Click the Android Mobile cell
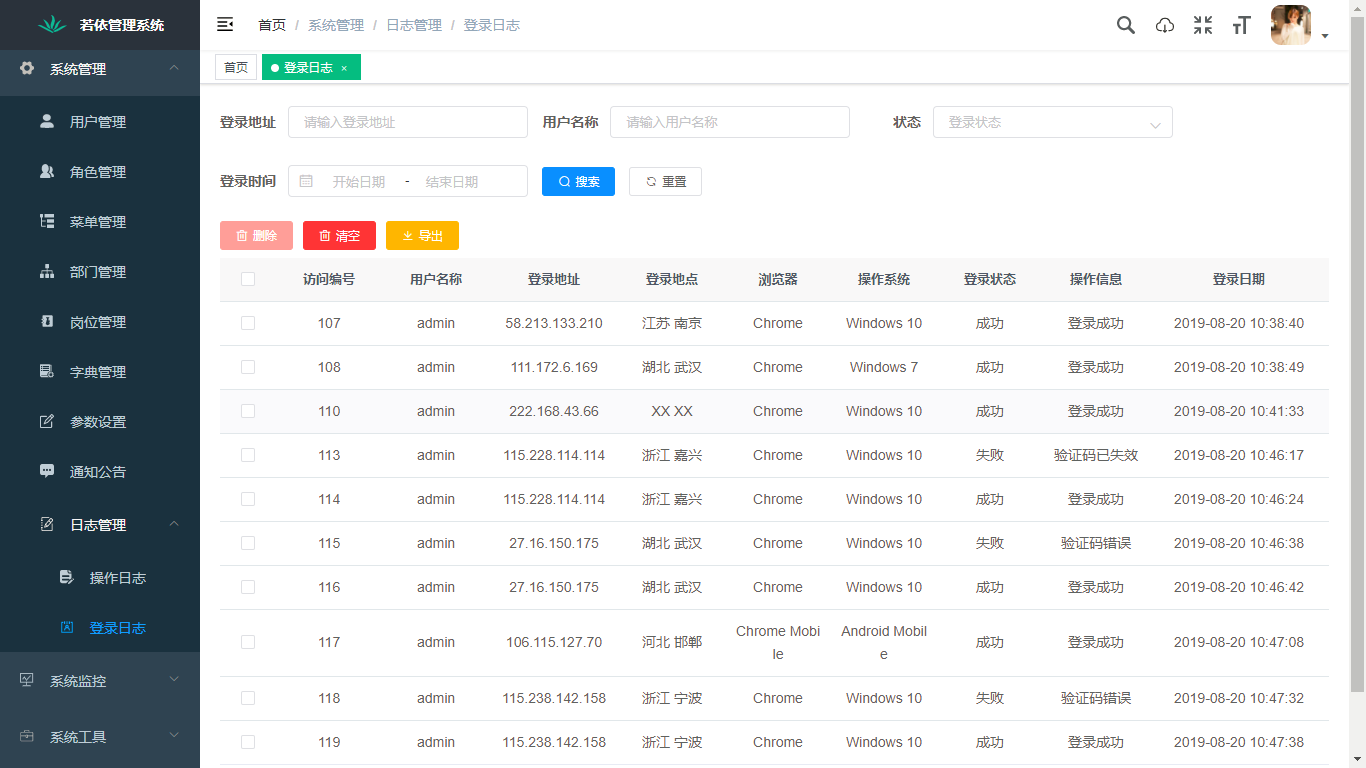 pos(884,643)
